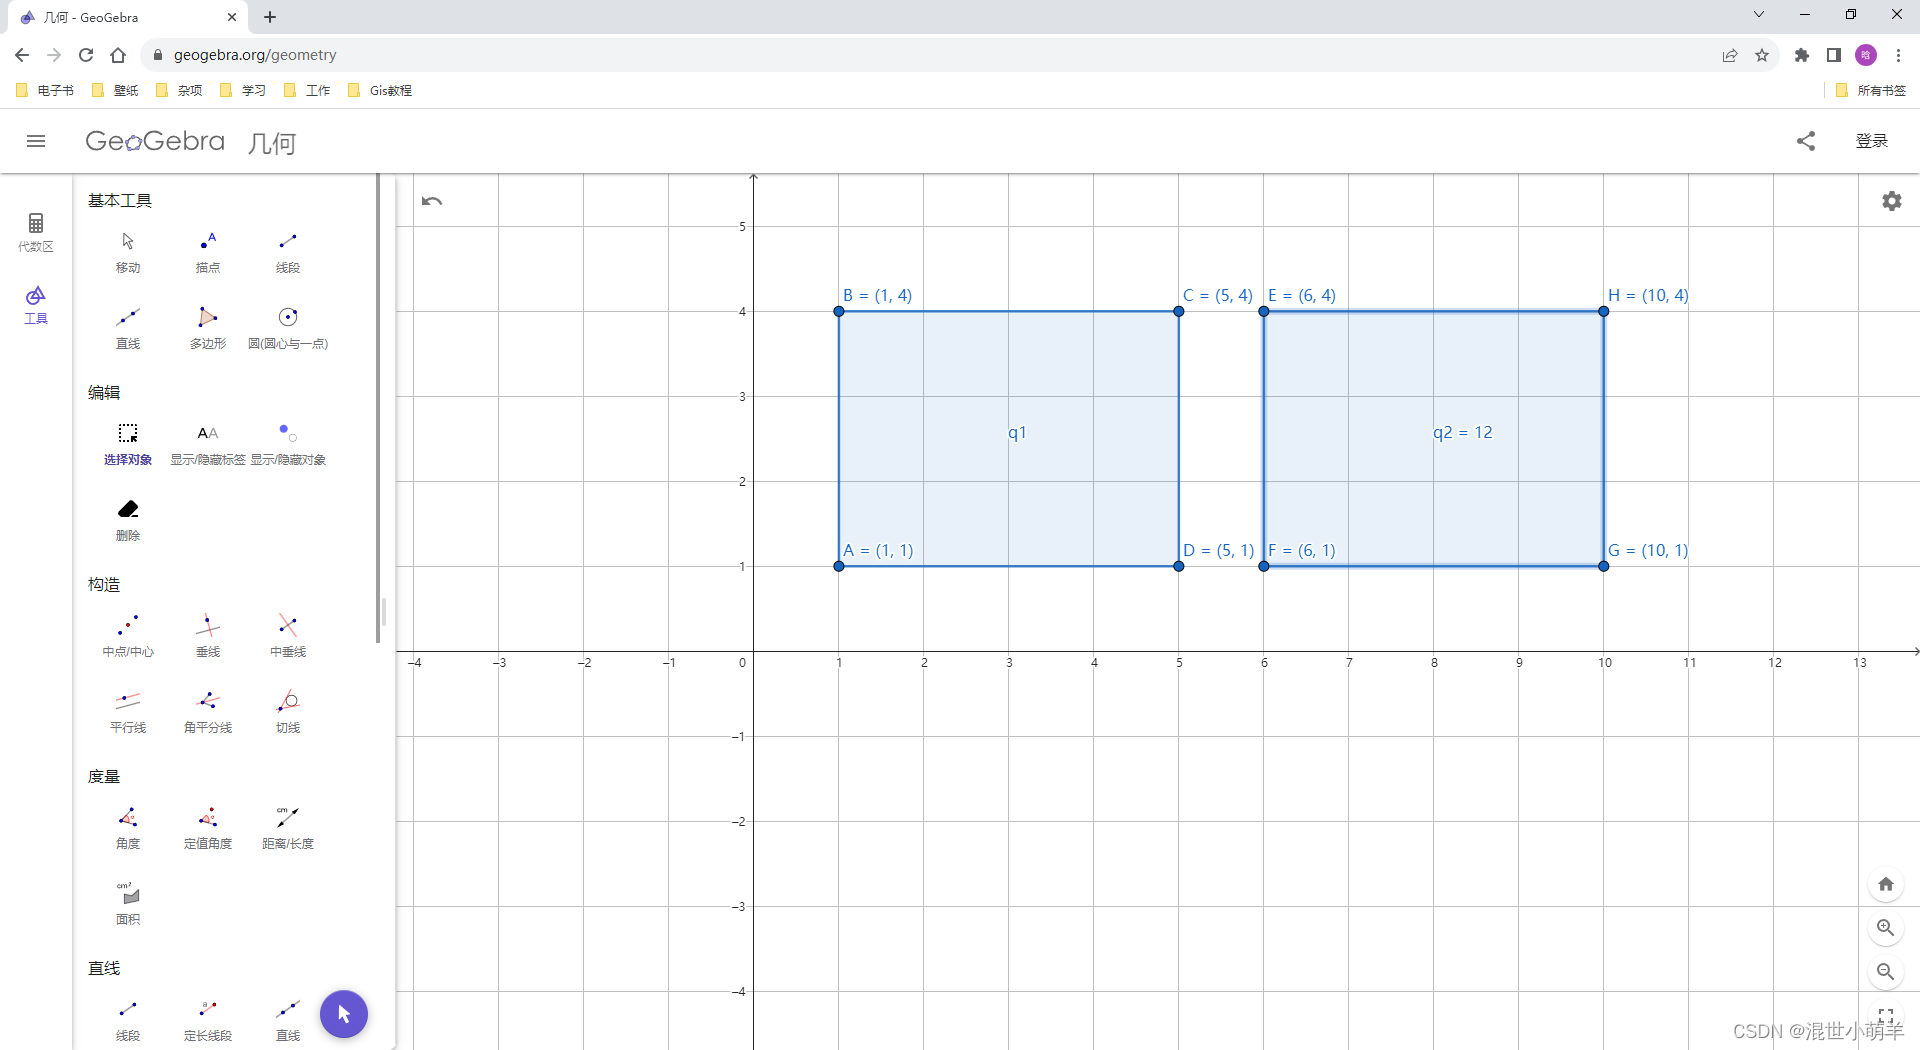Open the Gis教程 bookmarks folder
This screenshot has width=1920, height=1050.
(x=380, y=90)
